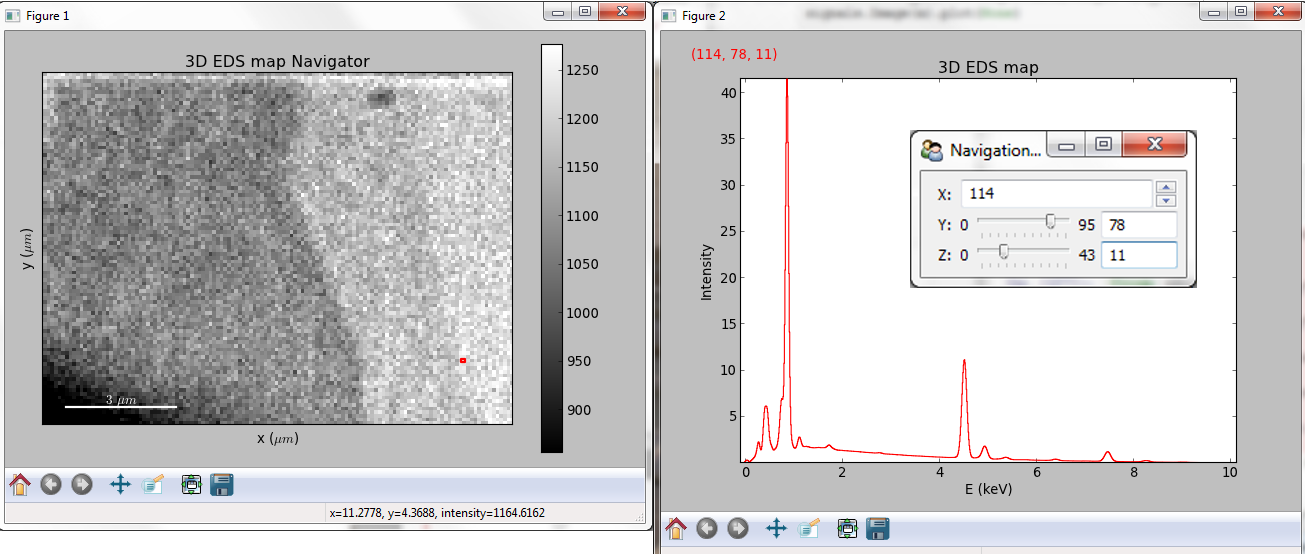The image size is (1305, 554).
Task: Click the Z slider handle in Navigation dialog
Action: [x=1003, y=251]
